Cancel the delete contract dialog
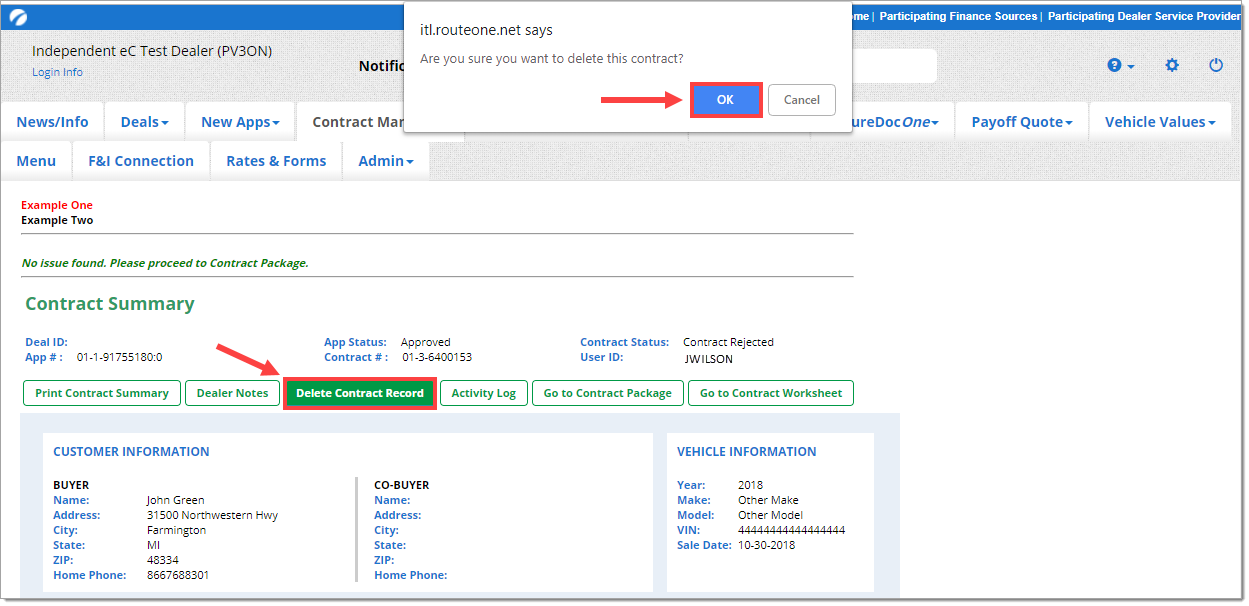The width and height of the screenshot is (1249, 606). pos(801,100)
